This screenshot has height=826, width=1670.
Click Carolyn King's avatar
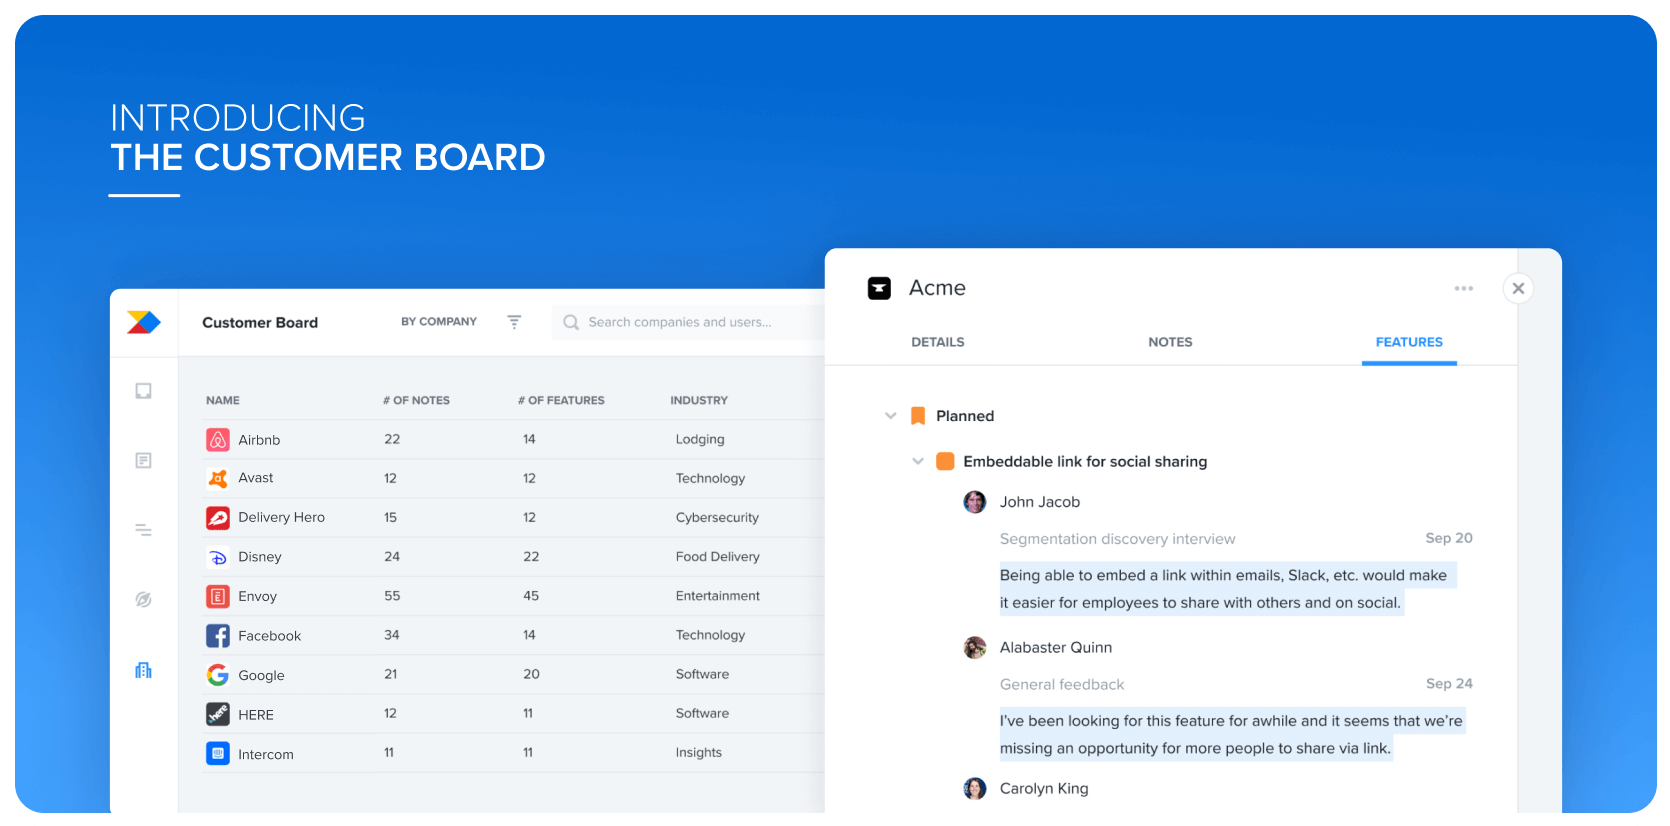975,789
